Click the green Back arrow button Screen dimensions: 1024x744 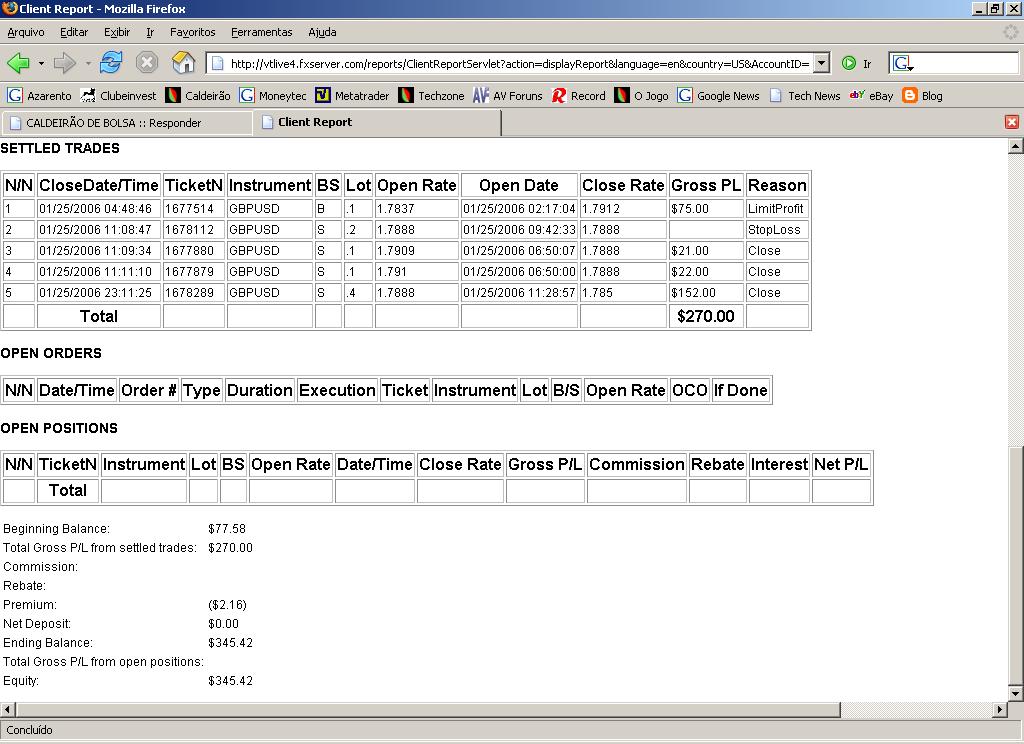coord(18,63)
